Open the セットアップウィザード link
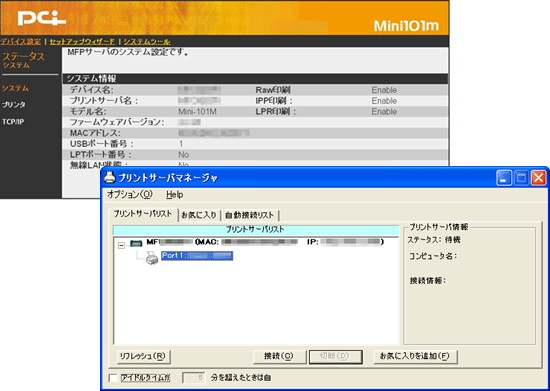The height and width of the screenshot is (391, 550). click(x=82, y=42)
